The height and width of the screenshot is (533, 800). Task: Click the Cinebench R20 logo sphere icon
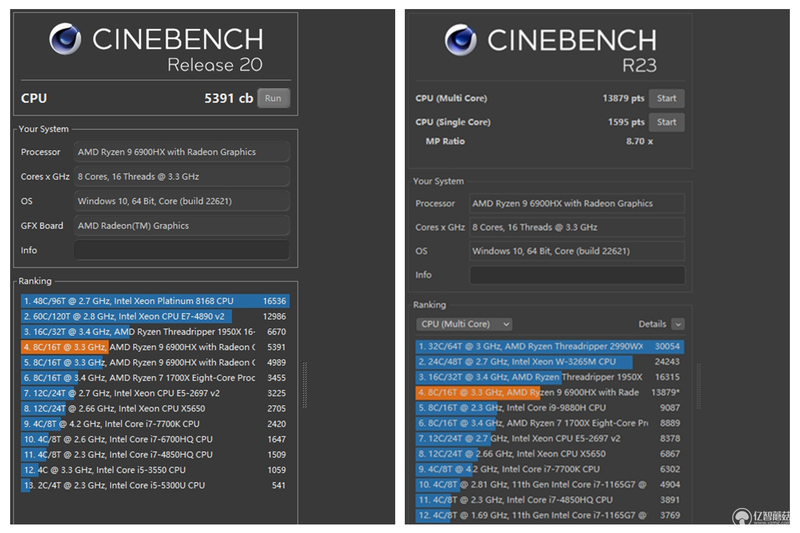click(65, 39)
